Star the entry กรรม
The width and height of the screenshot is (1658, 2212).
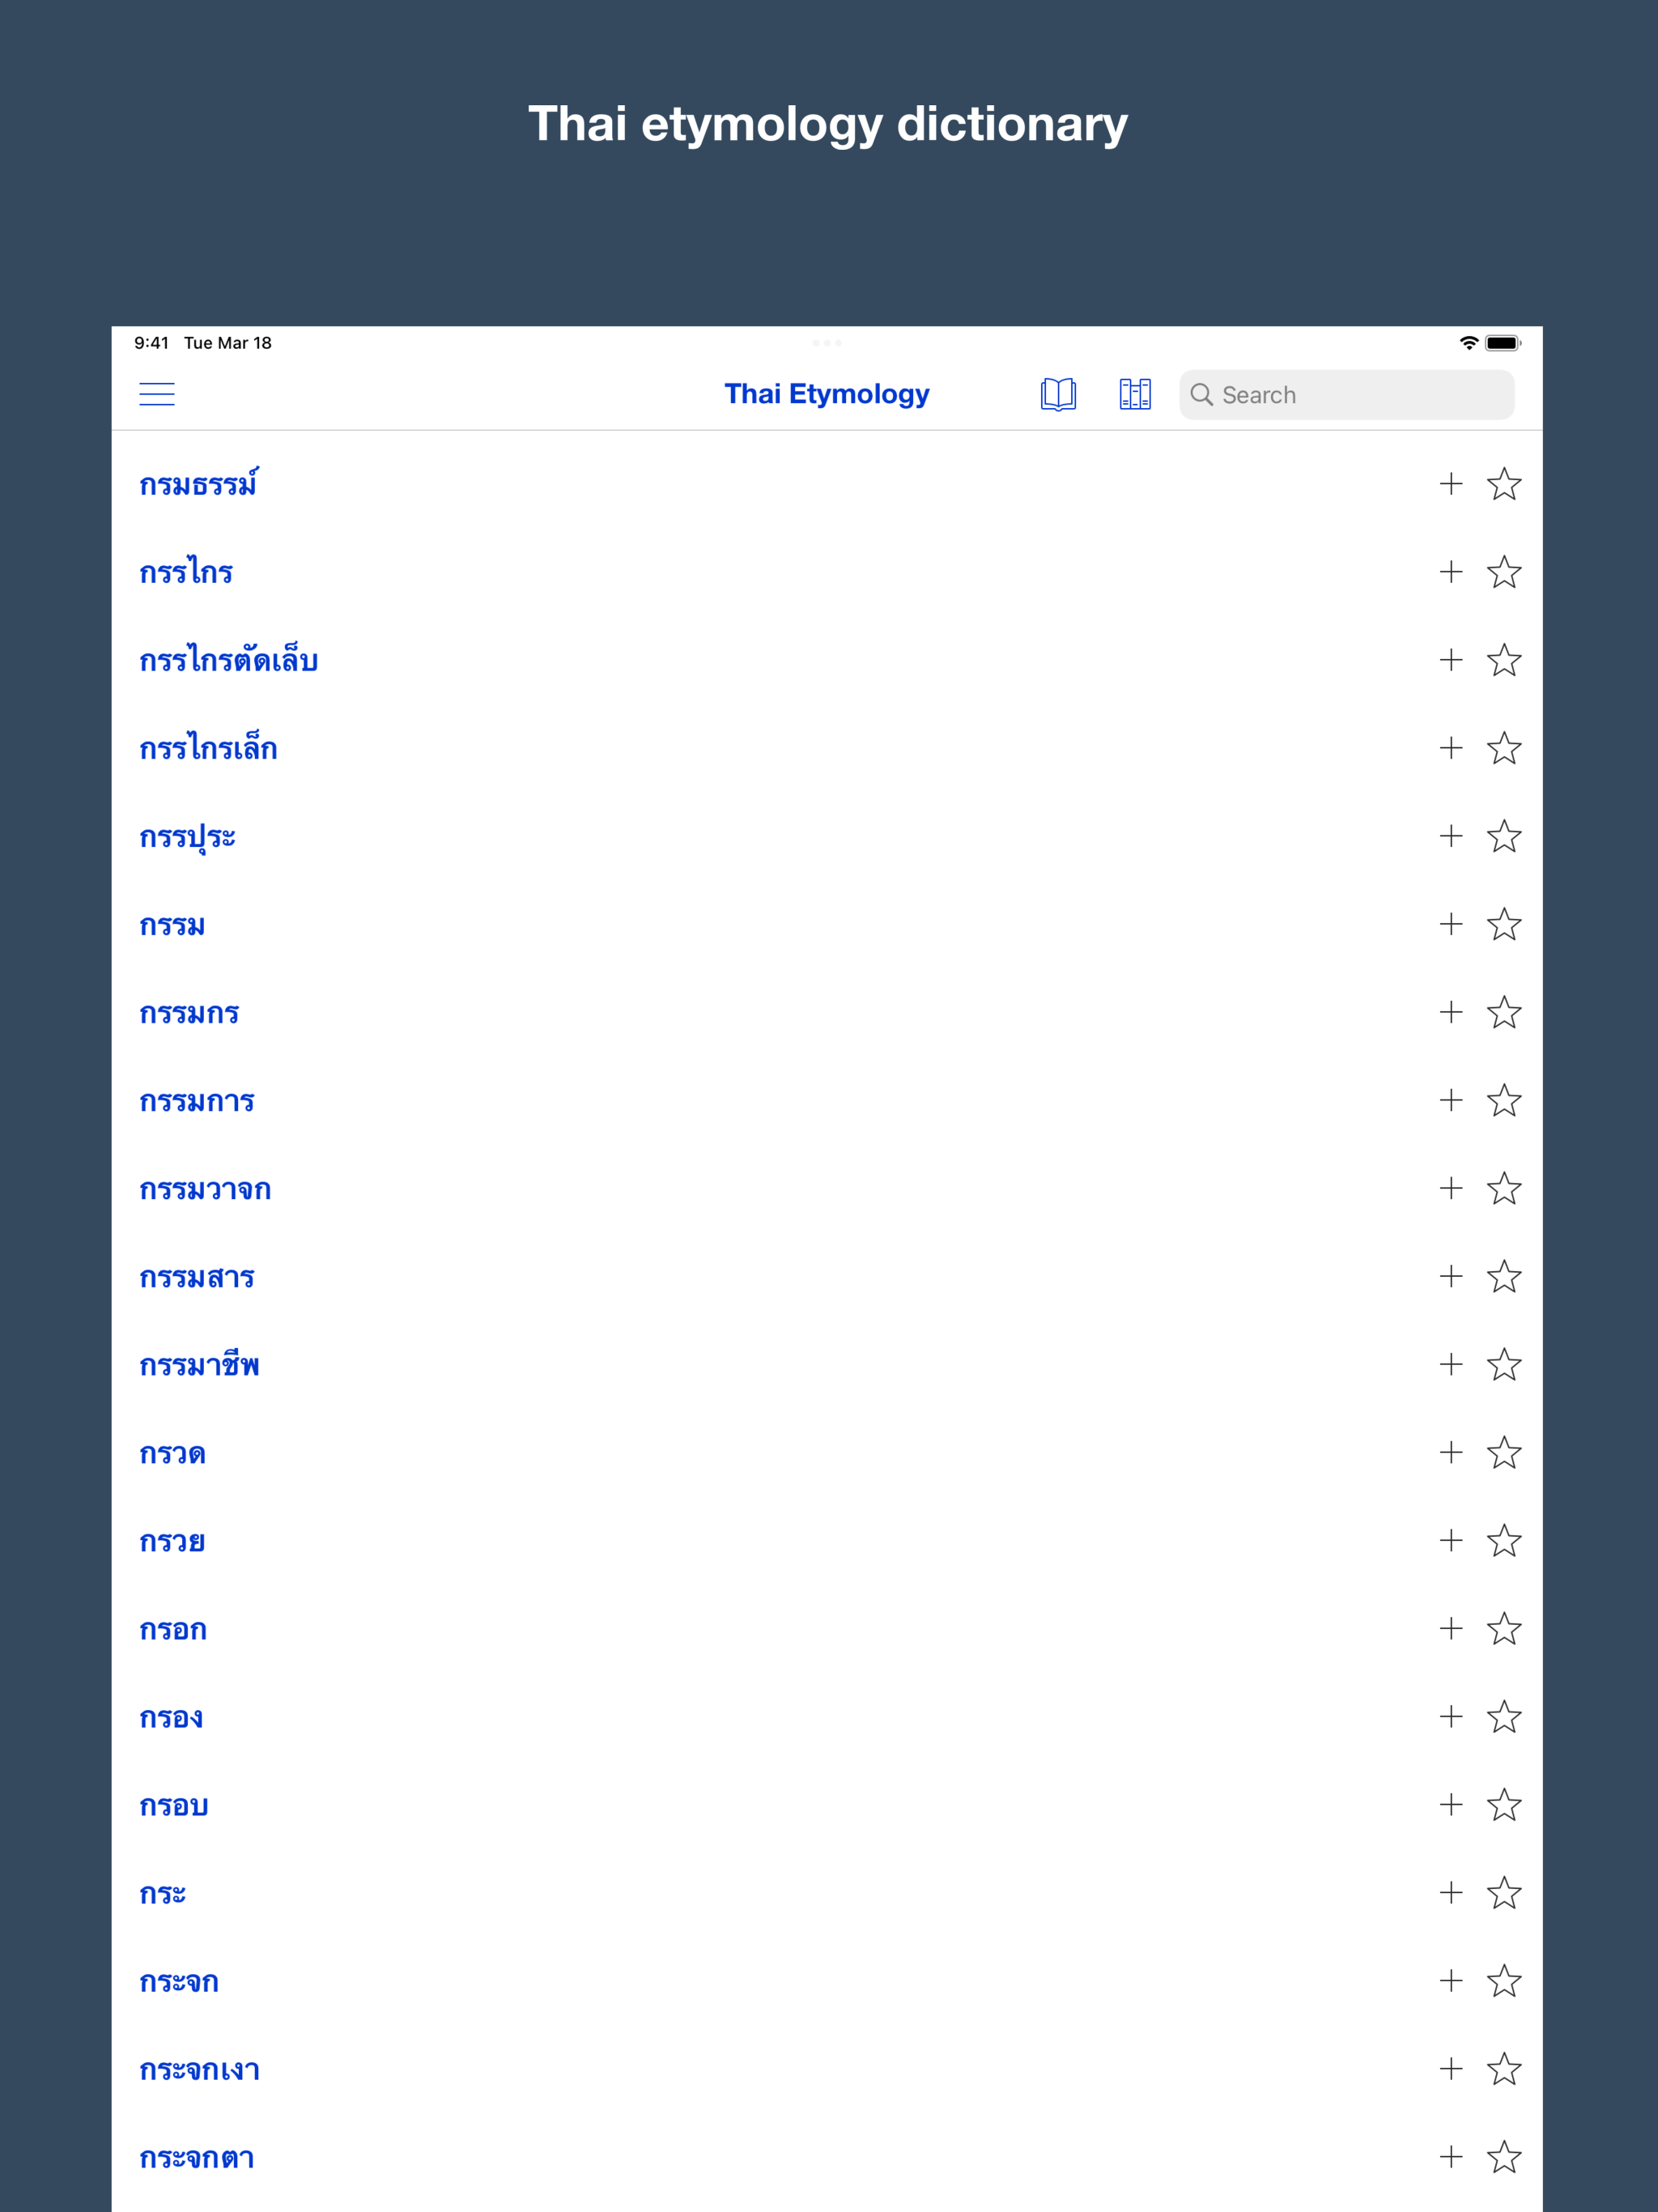coord(1504,924)
